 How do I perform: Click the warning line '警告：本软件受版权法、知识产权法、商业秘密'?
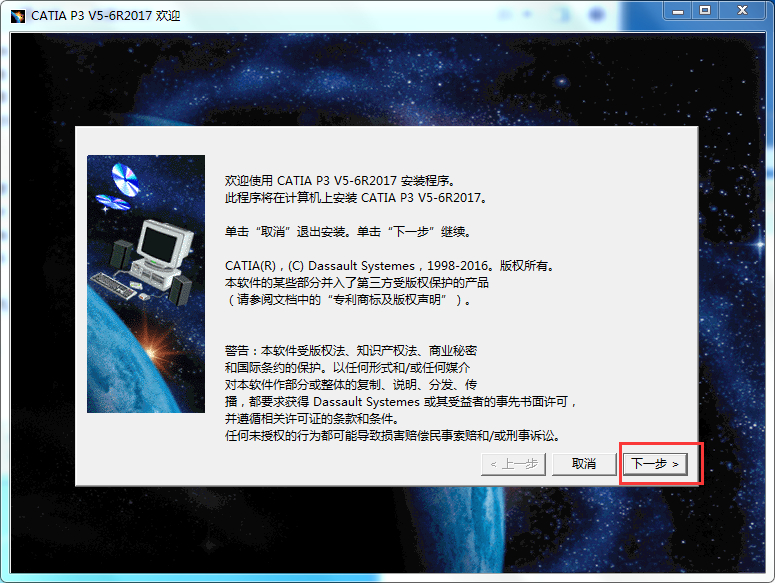click(351, 351)
